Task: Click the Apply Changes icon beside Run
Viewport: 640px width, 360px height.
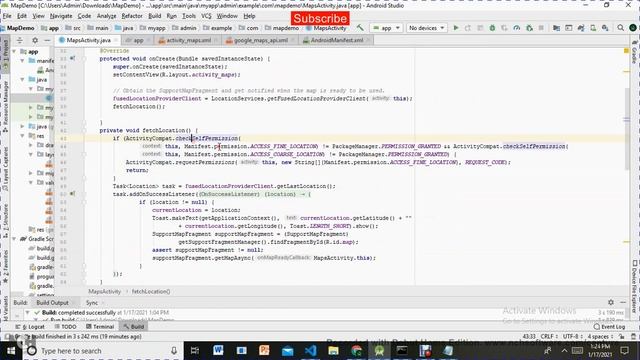Action: click(x=468, y=28)
